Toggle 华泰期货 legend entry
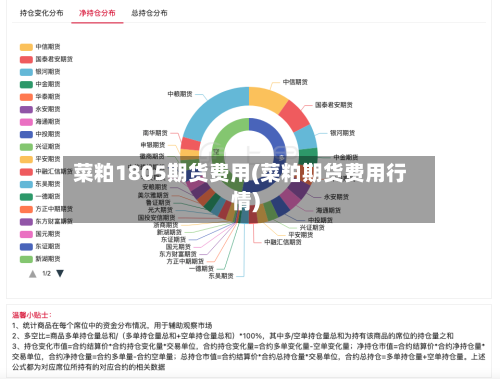 pos(40,97)
